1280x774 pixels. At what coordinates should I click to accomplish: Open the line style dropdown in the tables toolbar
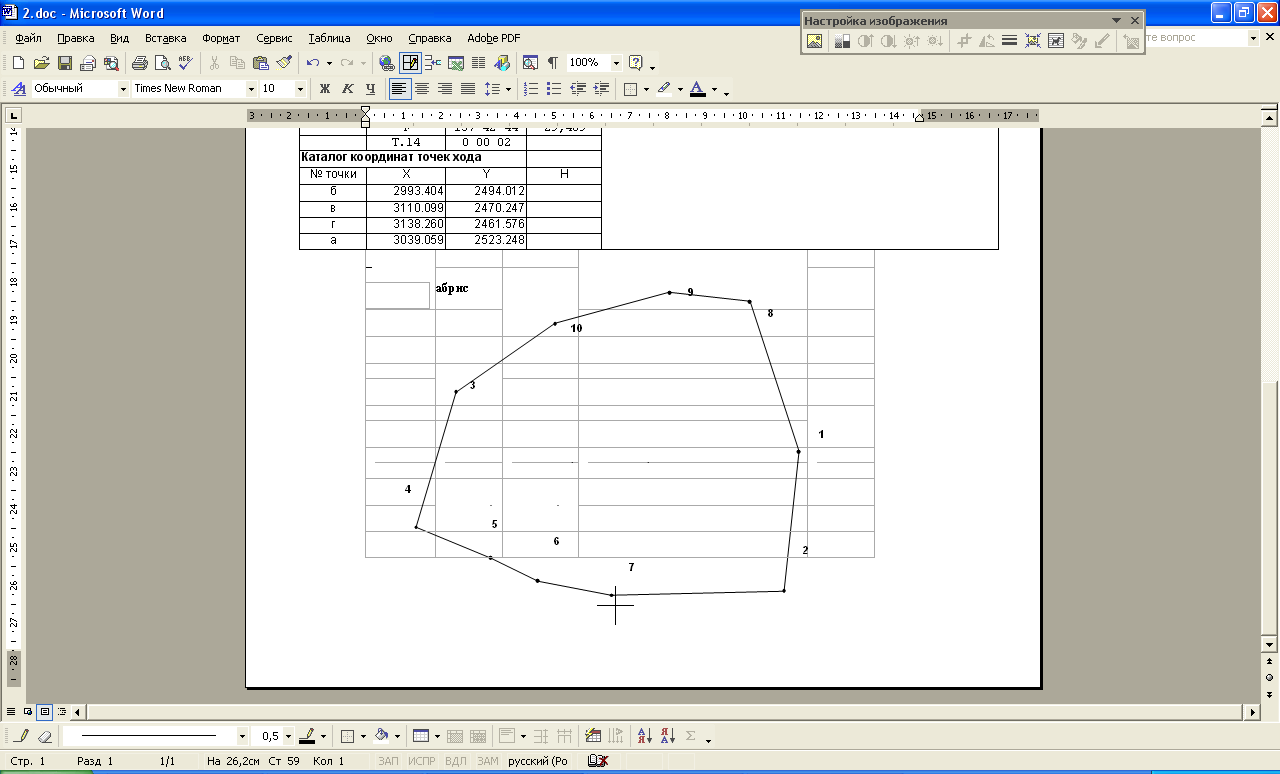pos(242,736)
